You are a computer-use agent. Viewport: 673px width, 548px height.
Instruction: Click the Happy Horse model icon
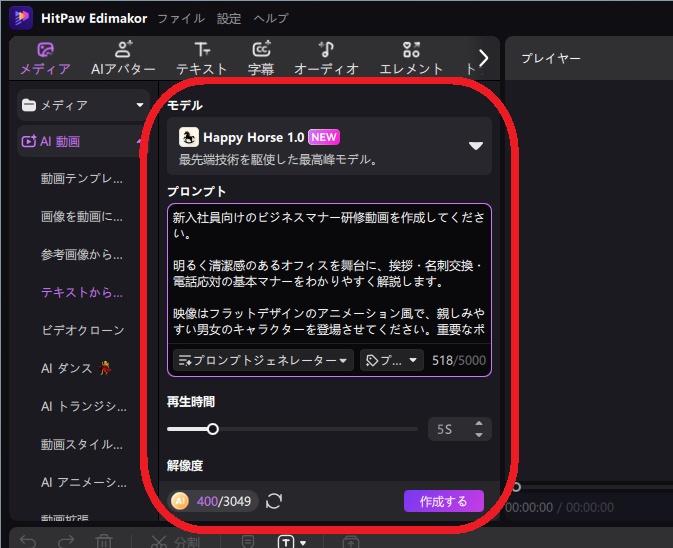click(188, 137)
